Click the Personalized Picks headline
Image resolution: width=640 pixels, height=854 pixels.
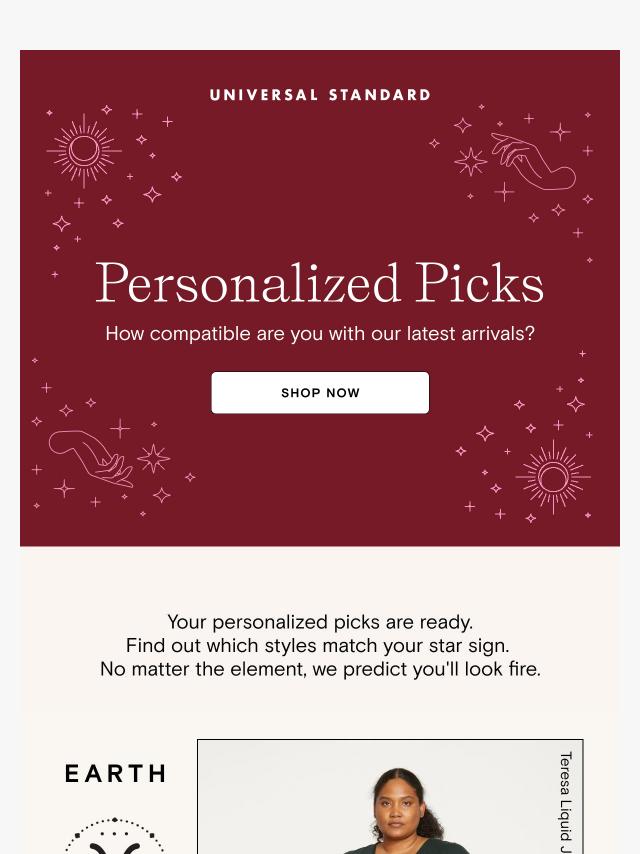coord(320,282)
